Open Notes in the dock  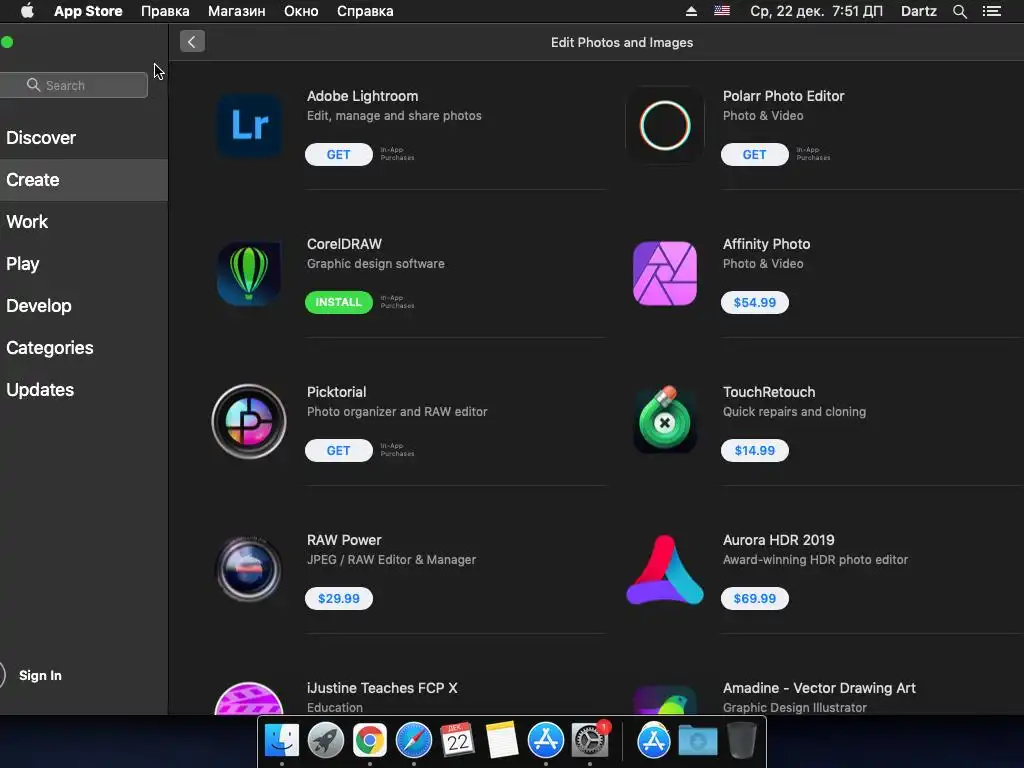[502, 741]
